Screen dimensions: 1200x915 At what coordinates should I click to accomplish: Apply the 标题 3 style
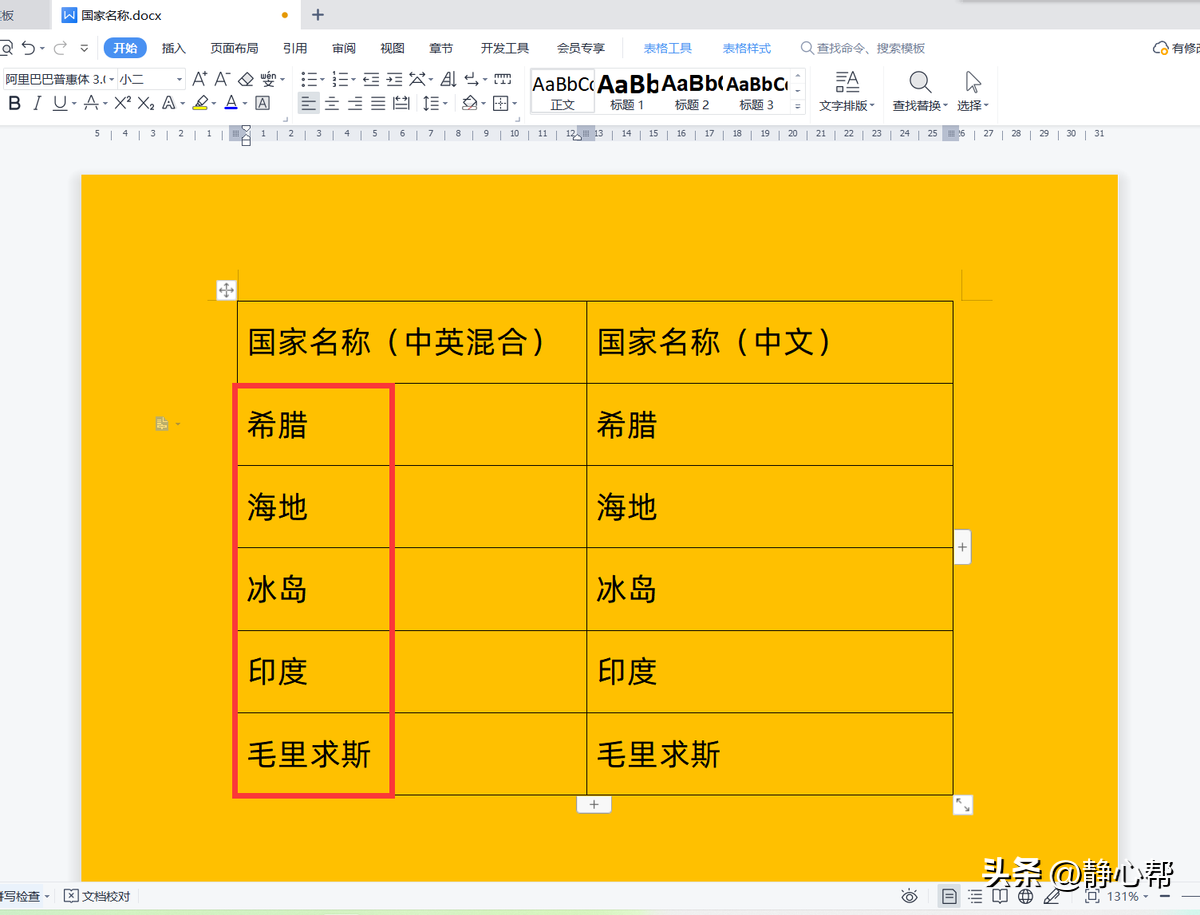click(757, 91)
